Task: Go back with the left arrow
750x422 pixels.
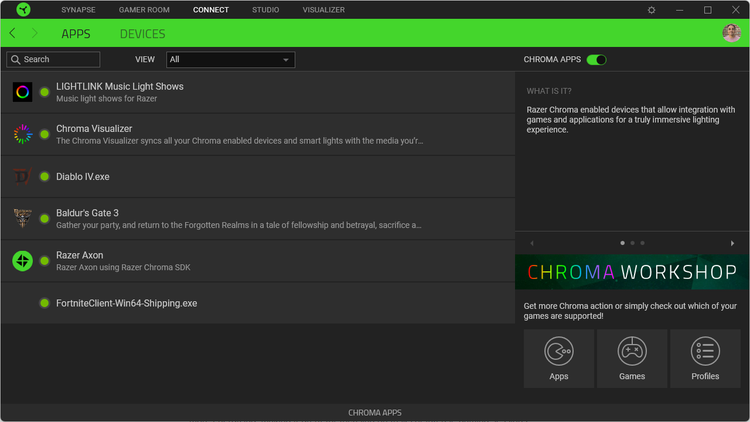Action: [x=12, y=33]
